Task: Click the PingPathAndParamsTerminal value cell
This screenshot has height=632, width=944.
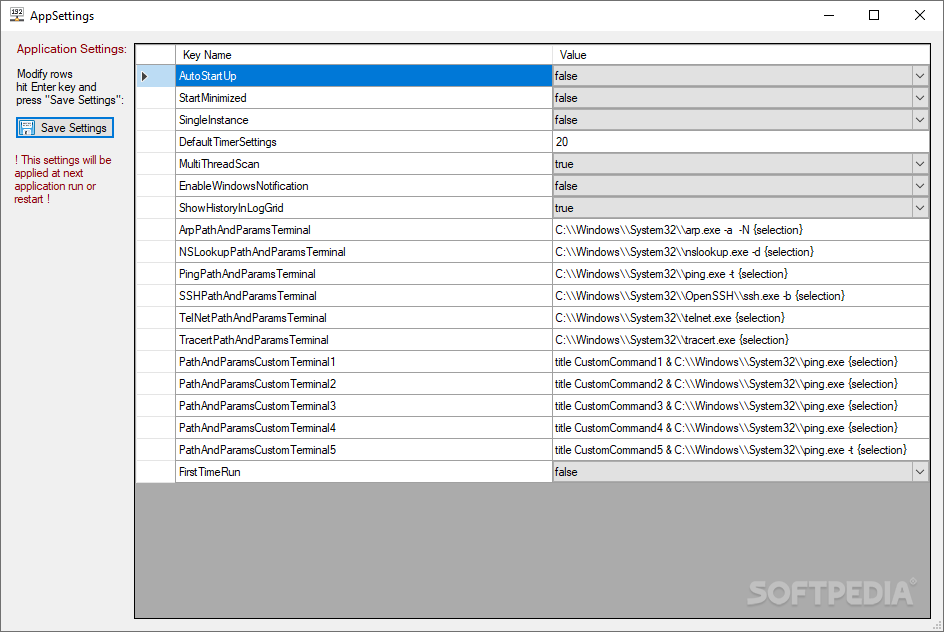Action: pos(741,274)
